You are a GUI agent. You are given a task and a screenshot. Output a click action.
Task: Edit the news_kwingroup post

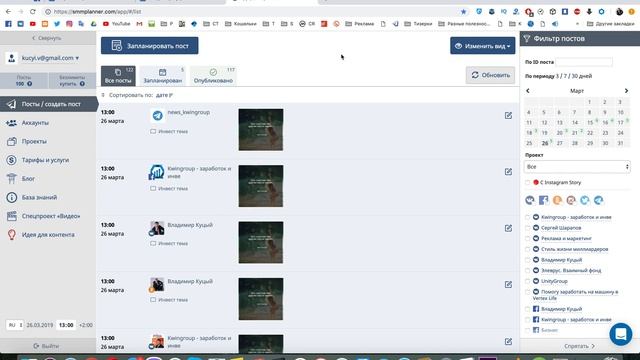pyautogui.click(x=508, y=116)
